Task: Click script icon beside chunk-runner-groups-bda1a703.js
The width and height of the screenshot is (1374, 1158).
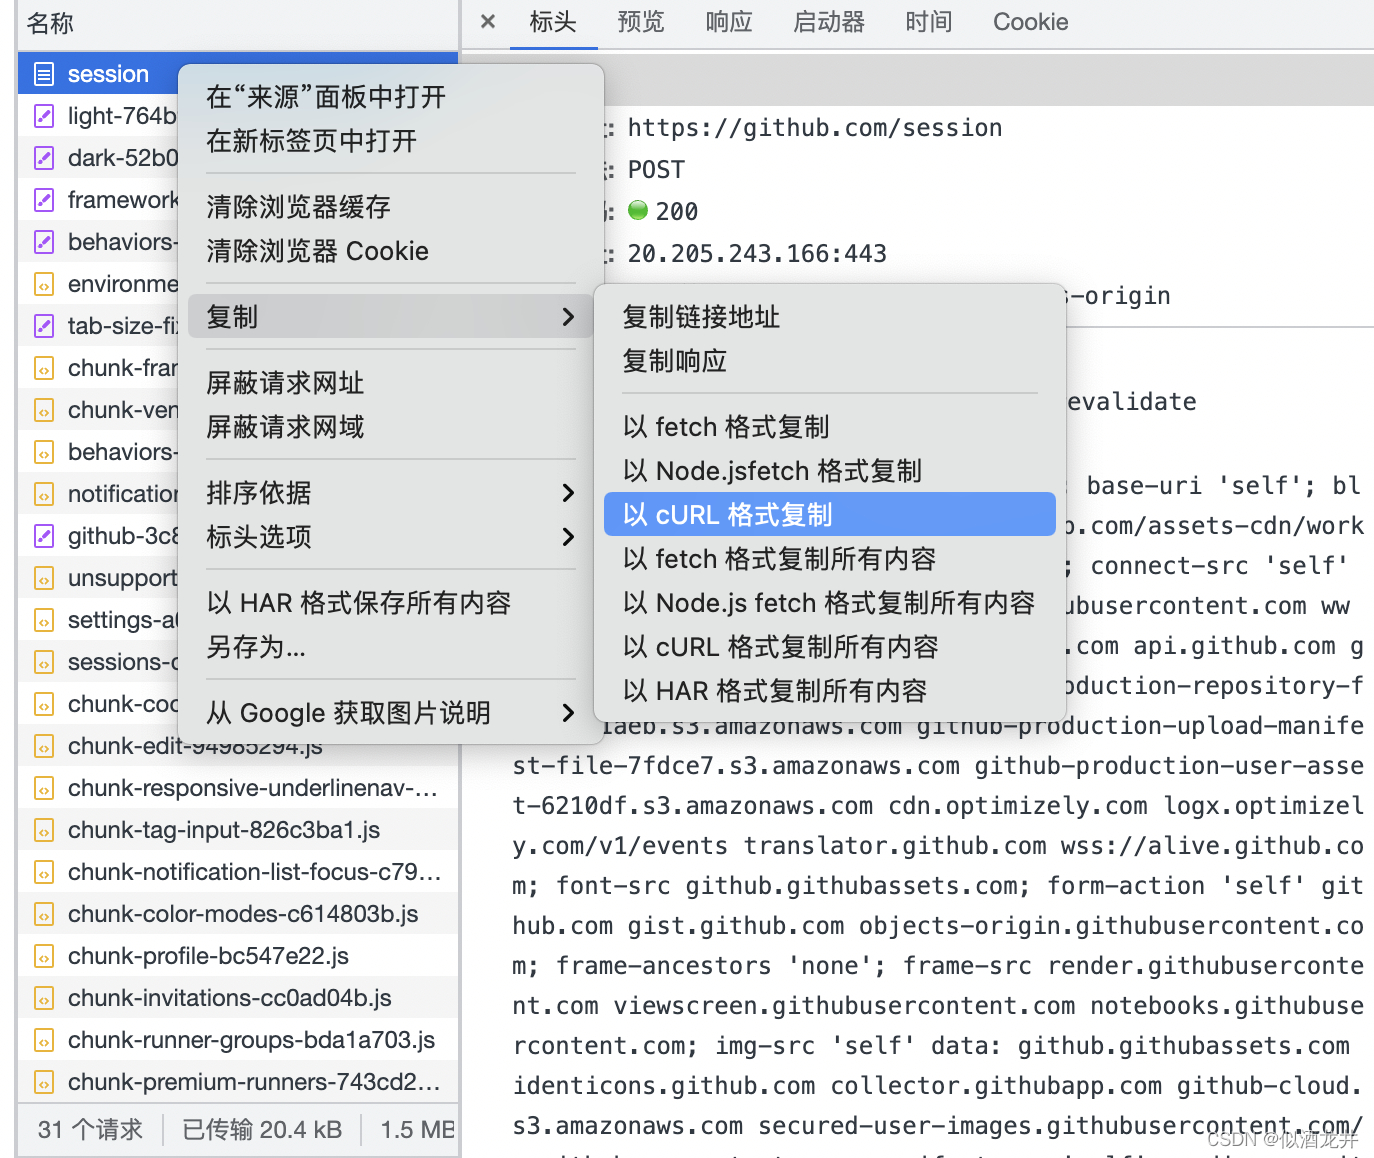Action: pyautogui.click(x=44, y=1040)
